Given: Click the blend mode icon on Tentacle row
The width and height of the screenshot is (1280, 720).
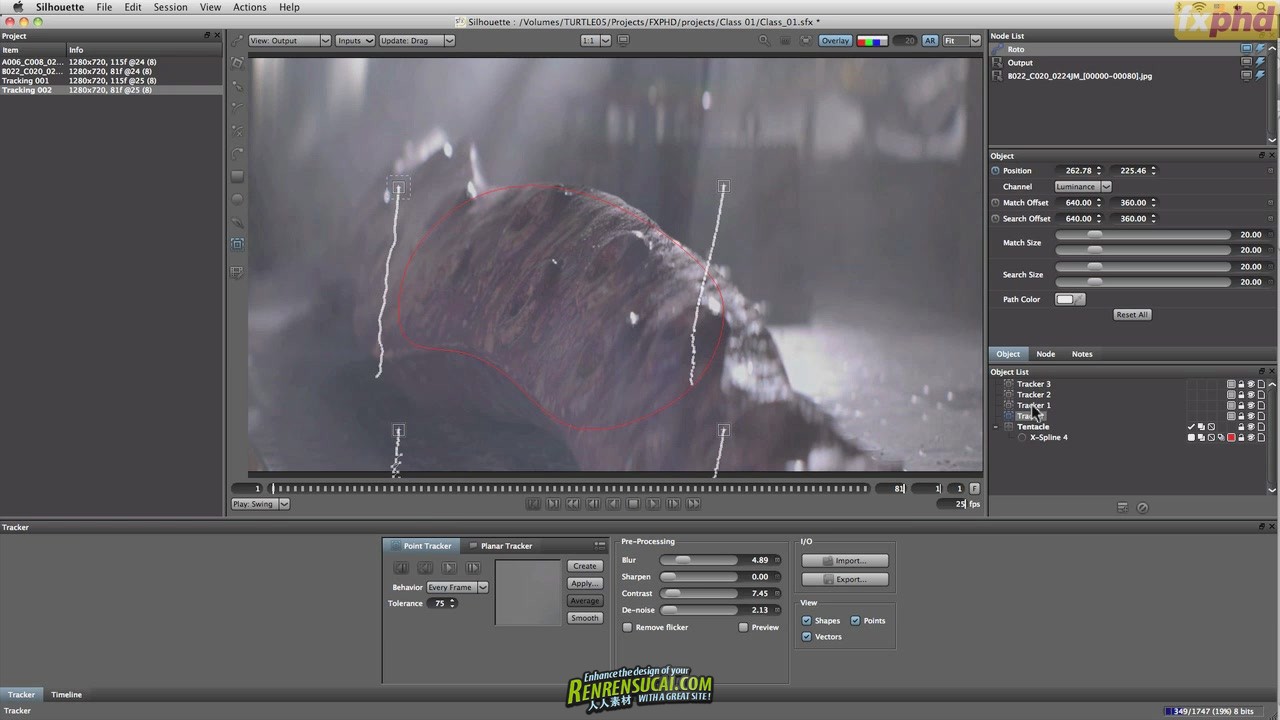Looking at the screenshot, I should click(1201, 427).
